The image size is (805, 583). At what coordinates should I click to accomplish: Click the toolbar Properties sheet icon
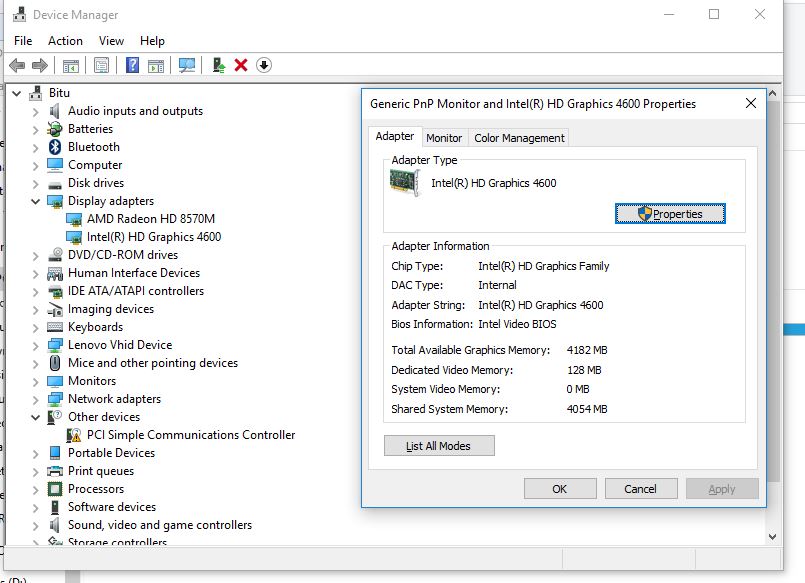(x=102, y=65)
